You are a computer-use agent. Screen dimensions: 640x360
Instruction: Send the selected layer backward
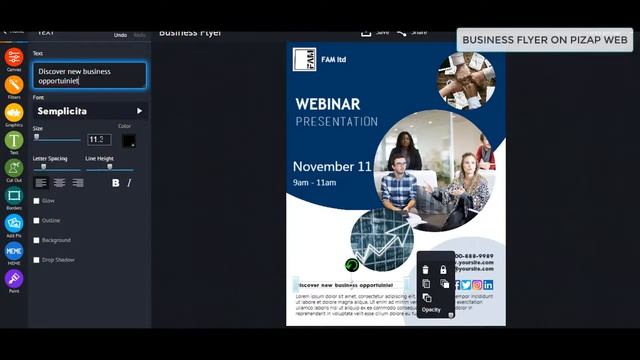[427, 298]
